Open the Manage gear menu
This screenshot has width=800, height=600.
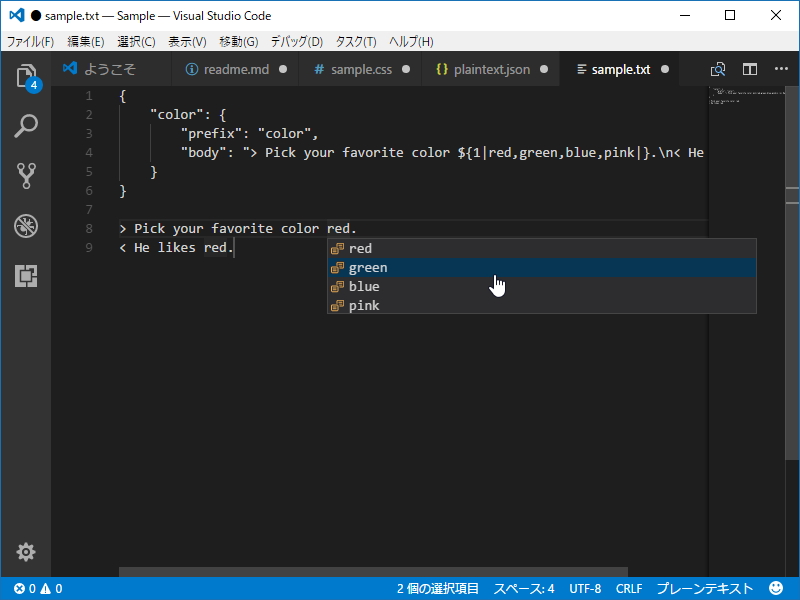(x=26, y=552)
